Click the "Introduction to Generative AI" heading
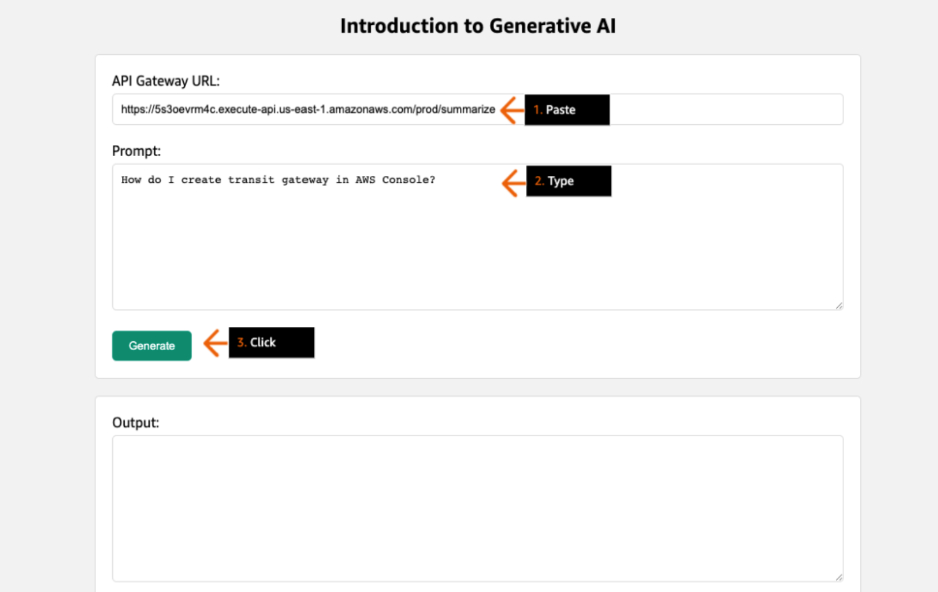This screenshot has width=938, height=592. pos(478,26)
